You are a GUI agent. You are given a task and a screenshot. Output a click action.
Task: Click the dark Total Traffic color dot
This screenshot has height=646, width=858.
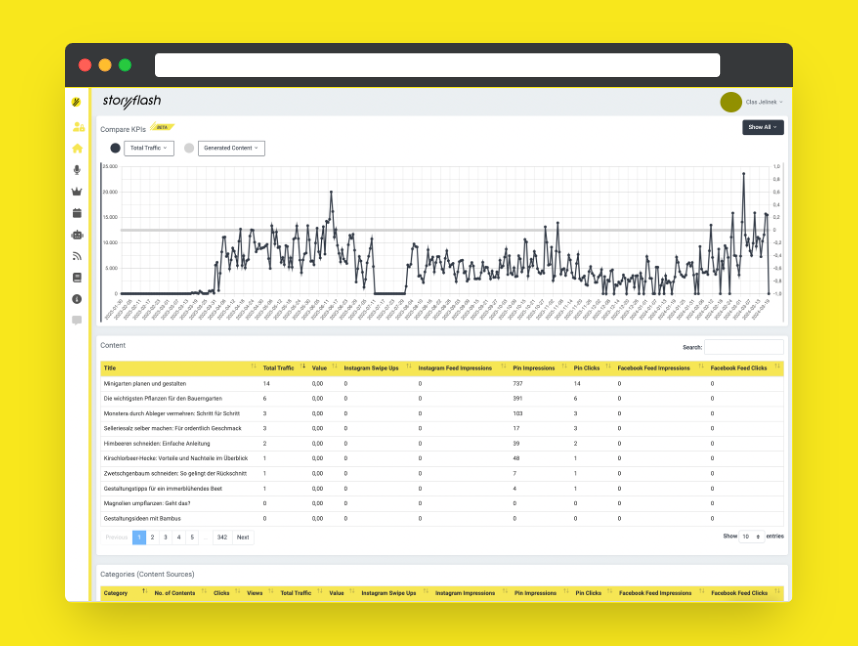pyautogui.click(x=115, y=148)
